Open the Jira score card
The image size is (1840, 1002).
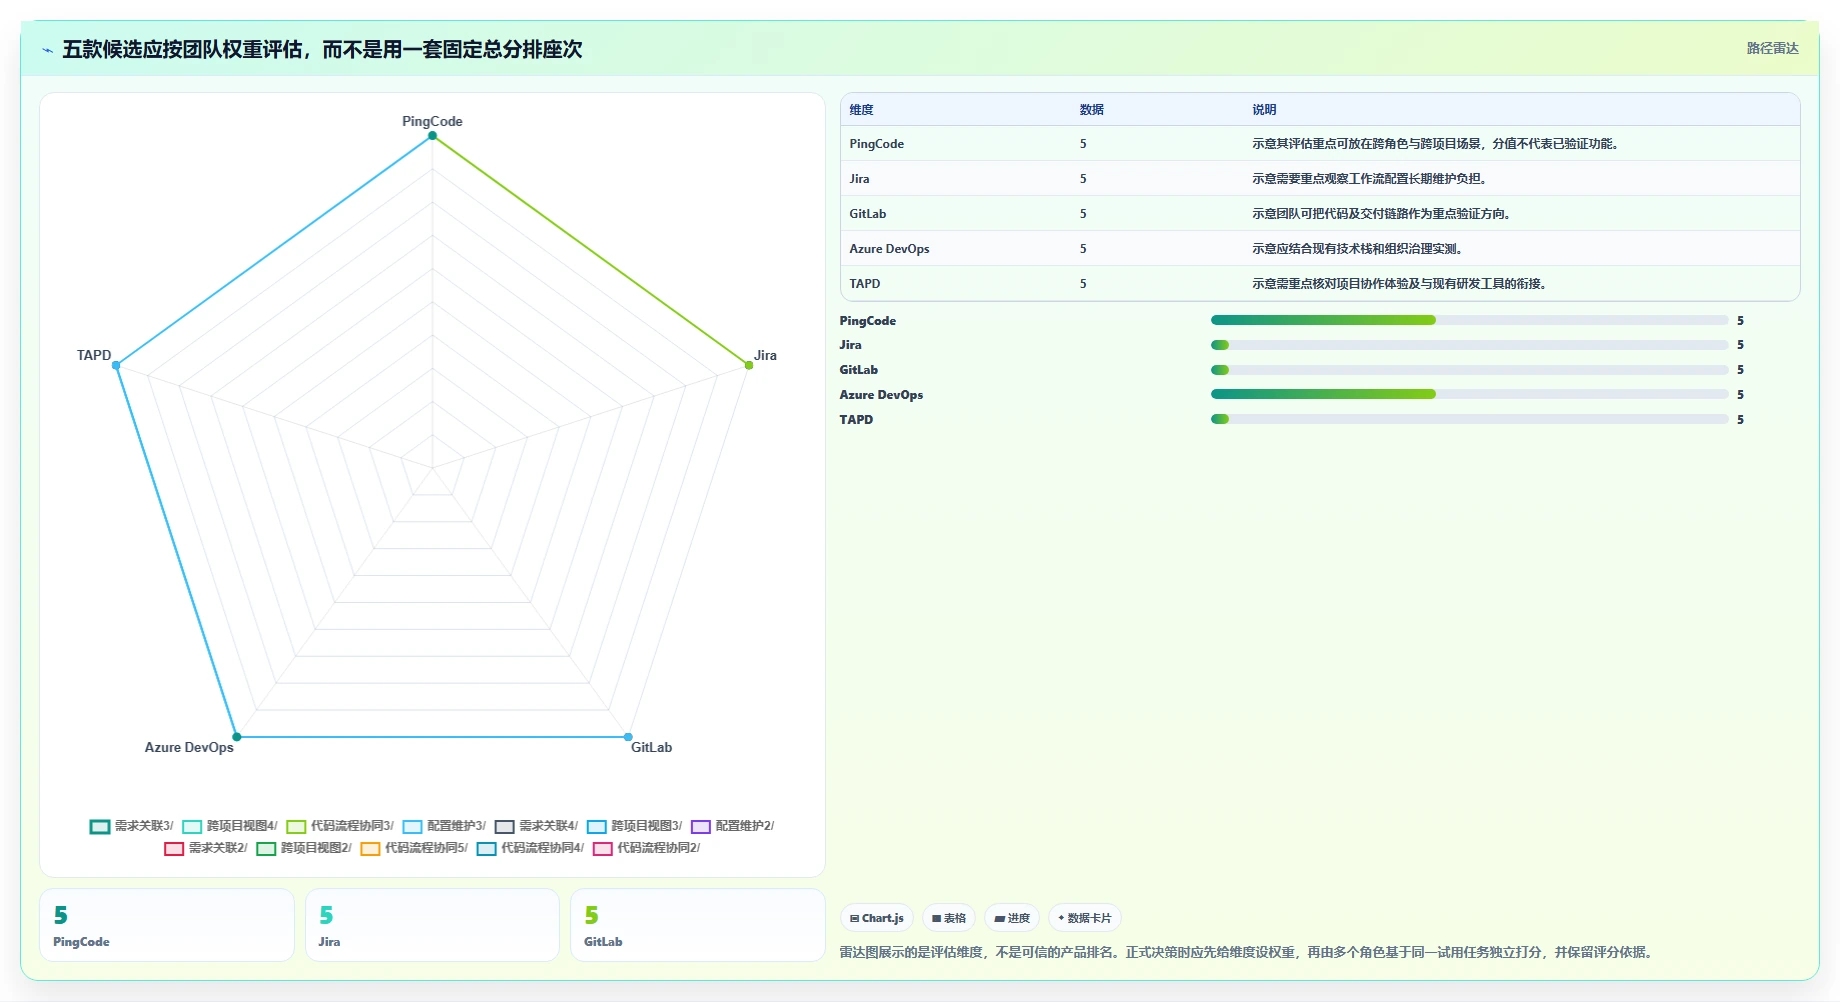pos(432,925)
